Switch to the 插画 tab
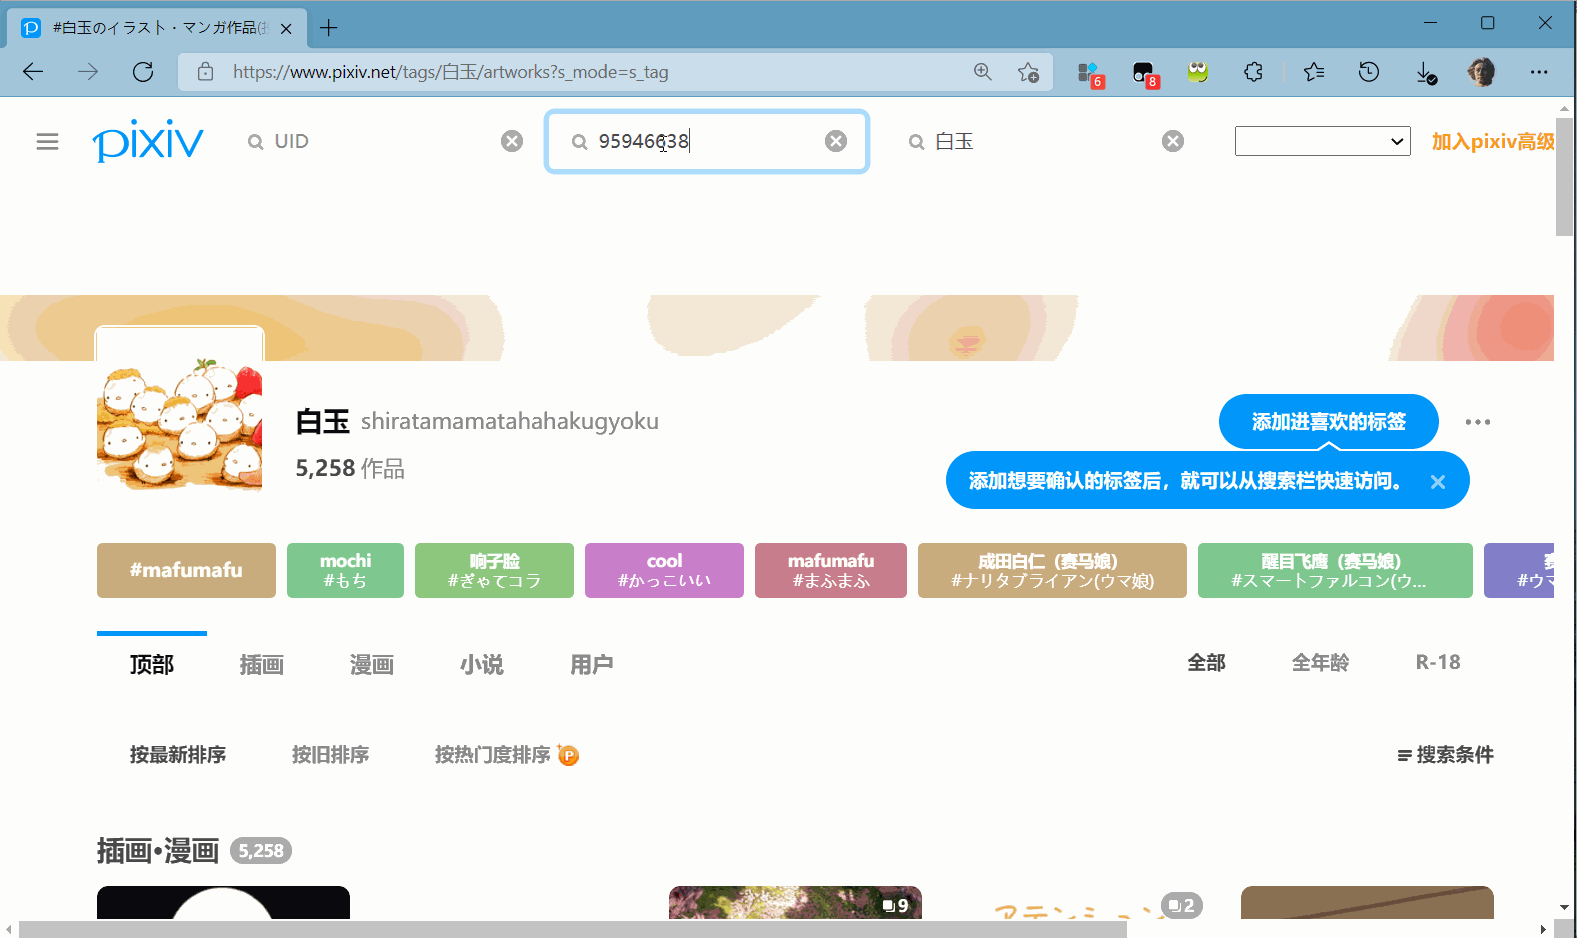The height and width of the screenshot is (938, 1577). [262, 664]
